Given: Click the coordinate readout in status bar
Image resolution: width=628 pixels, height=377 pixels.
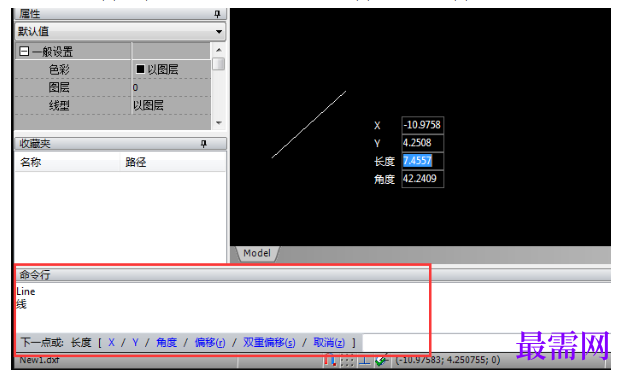Looking at the screenshot, I should pos(448,360).
